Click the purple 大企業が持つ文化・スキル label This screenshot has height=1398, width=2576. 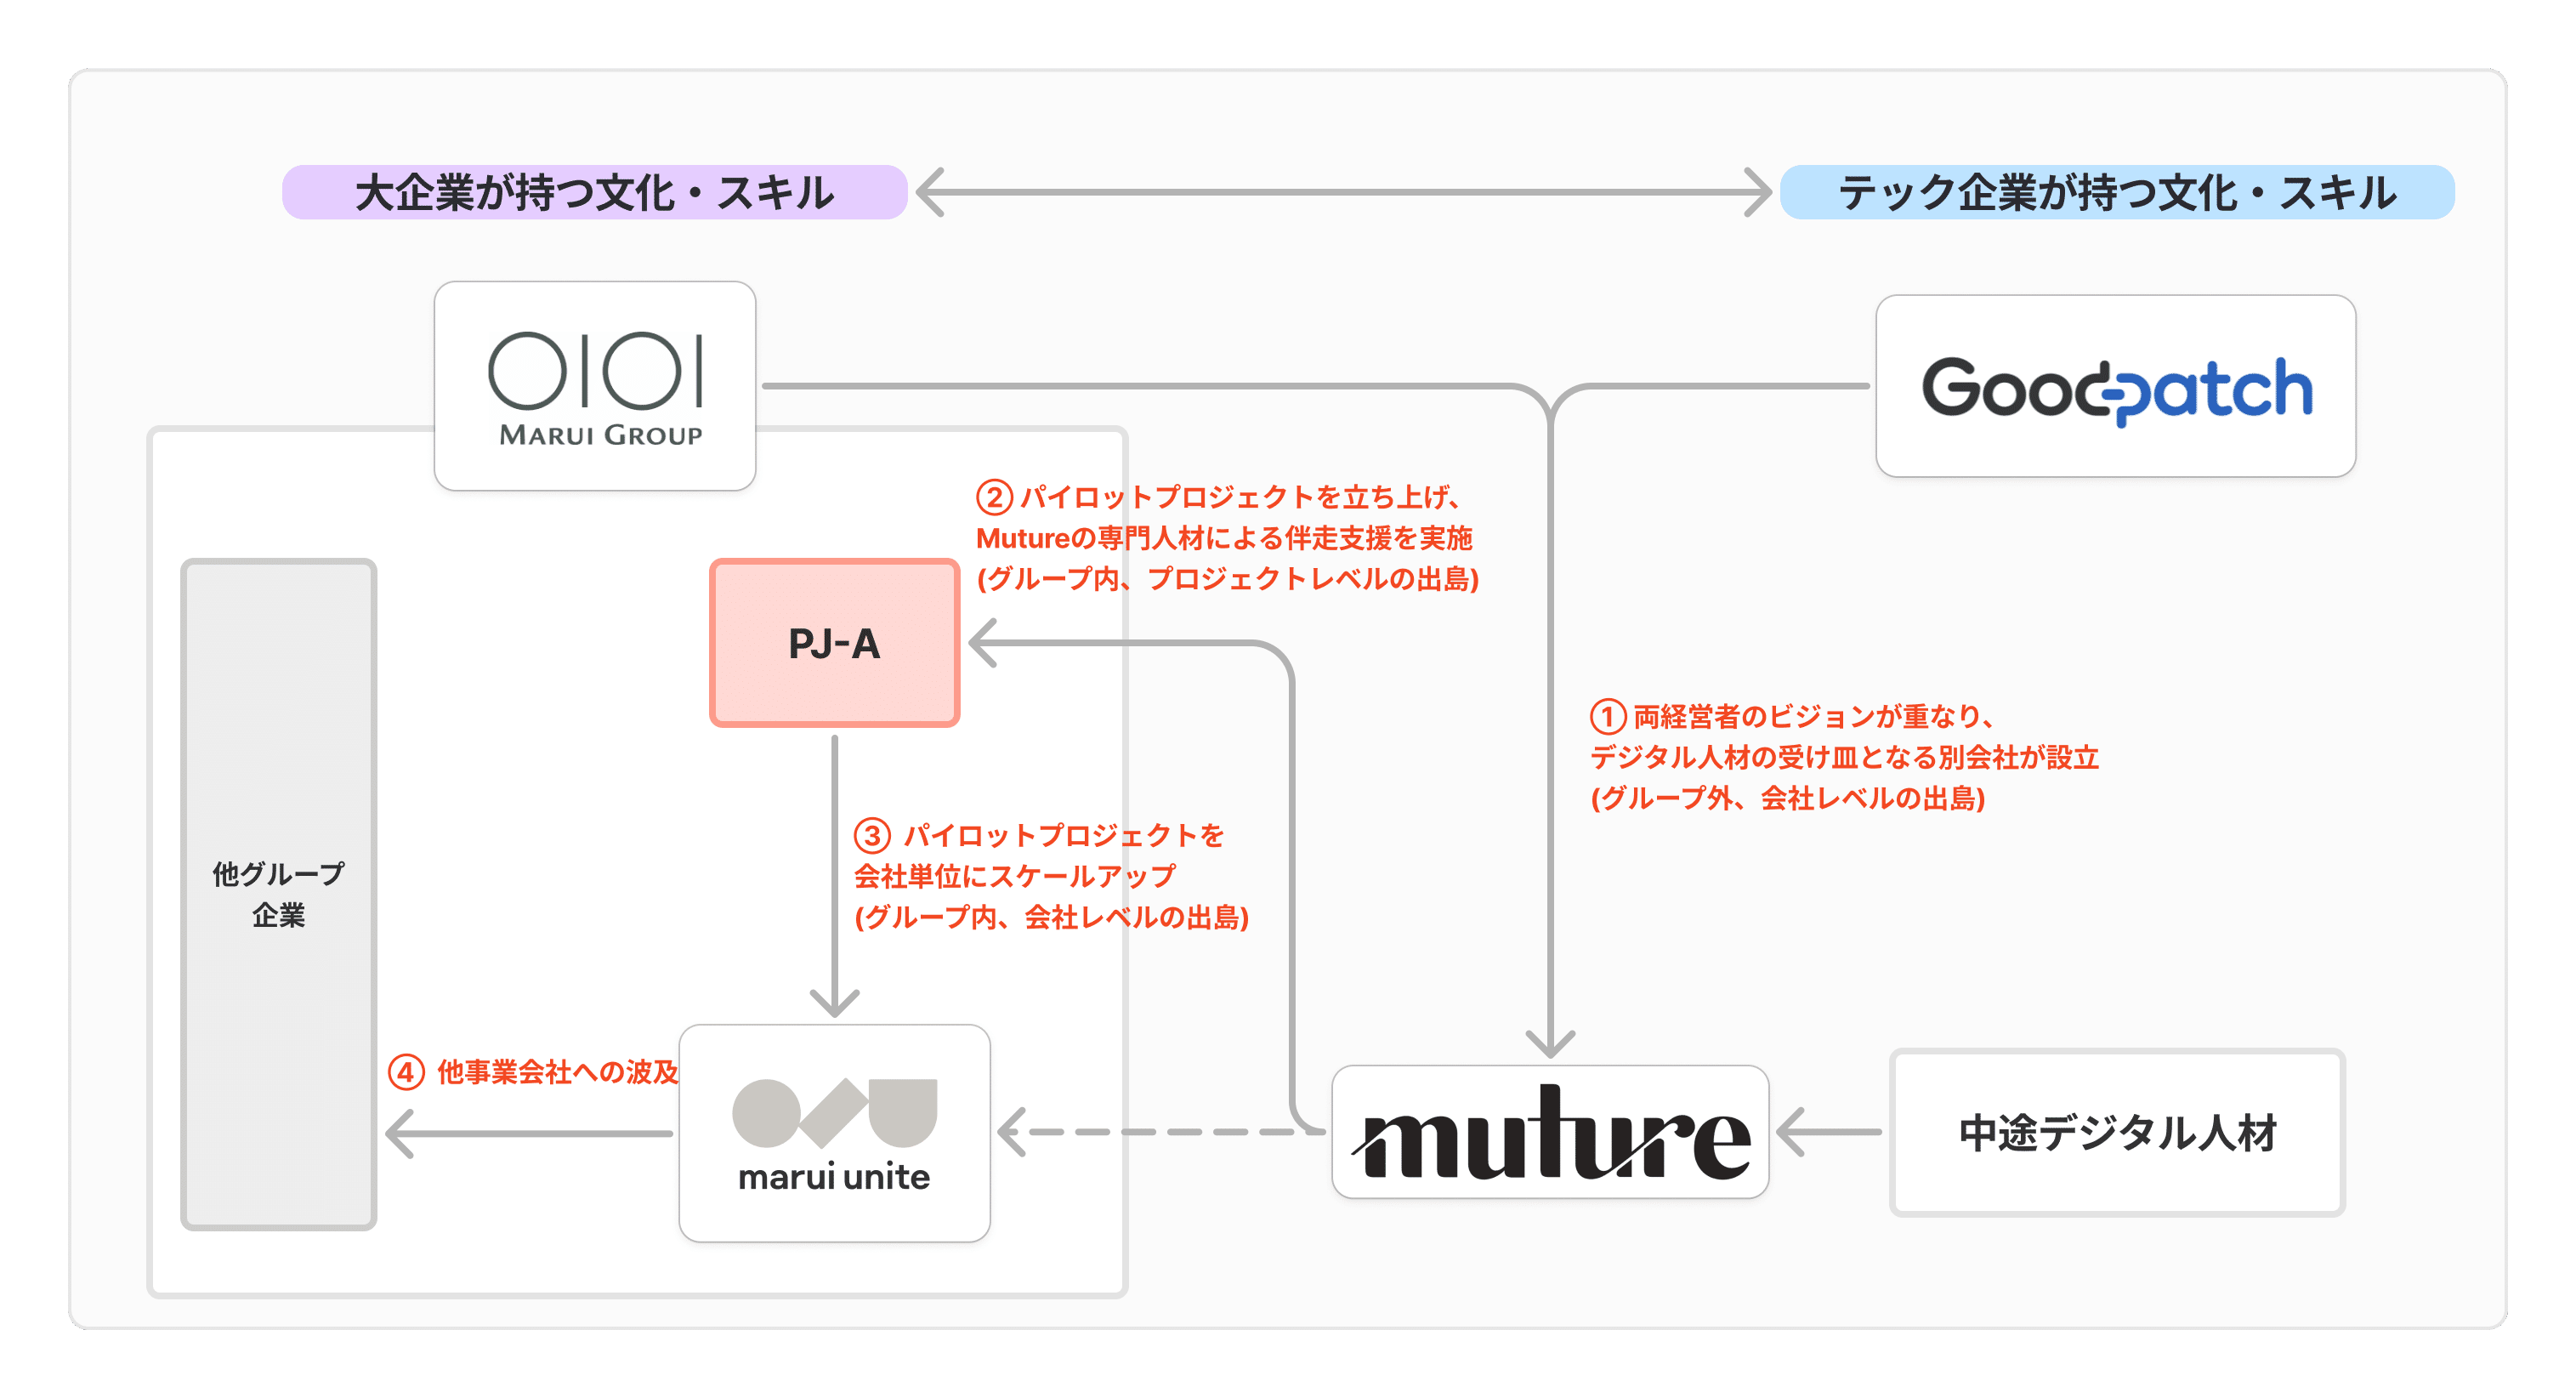[594, 192]
